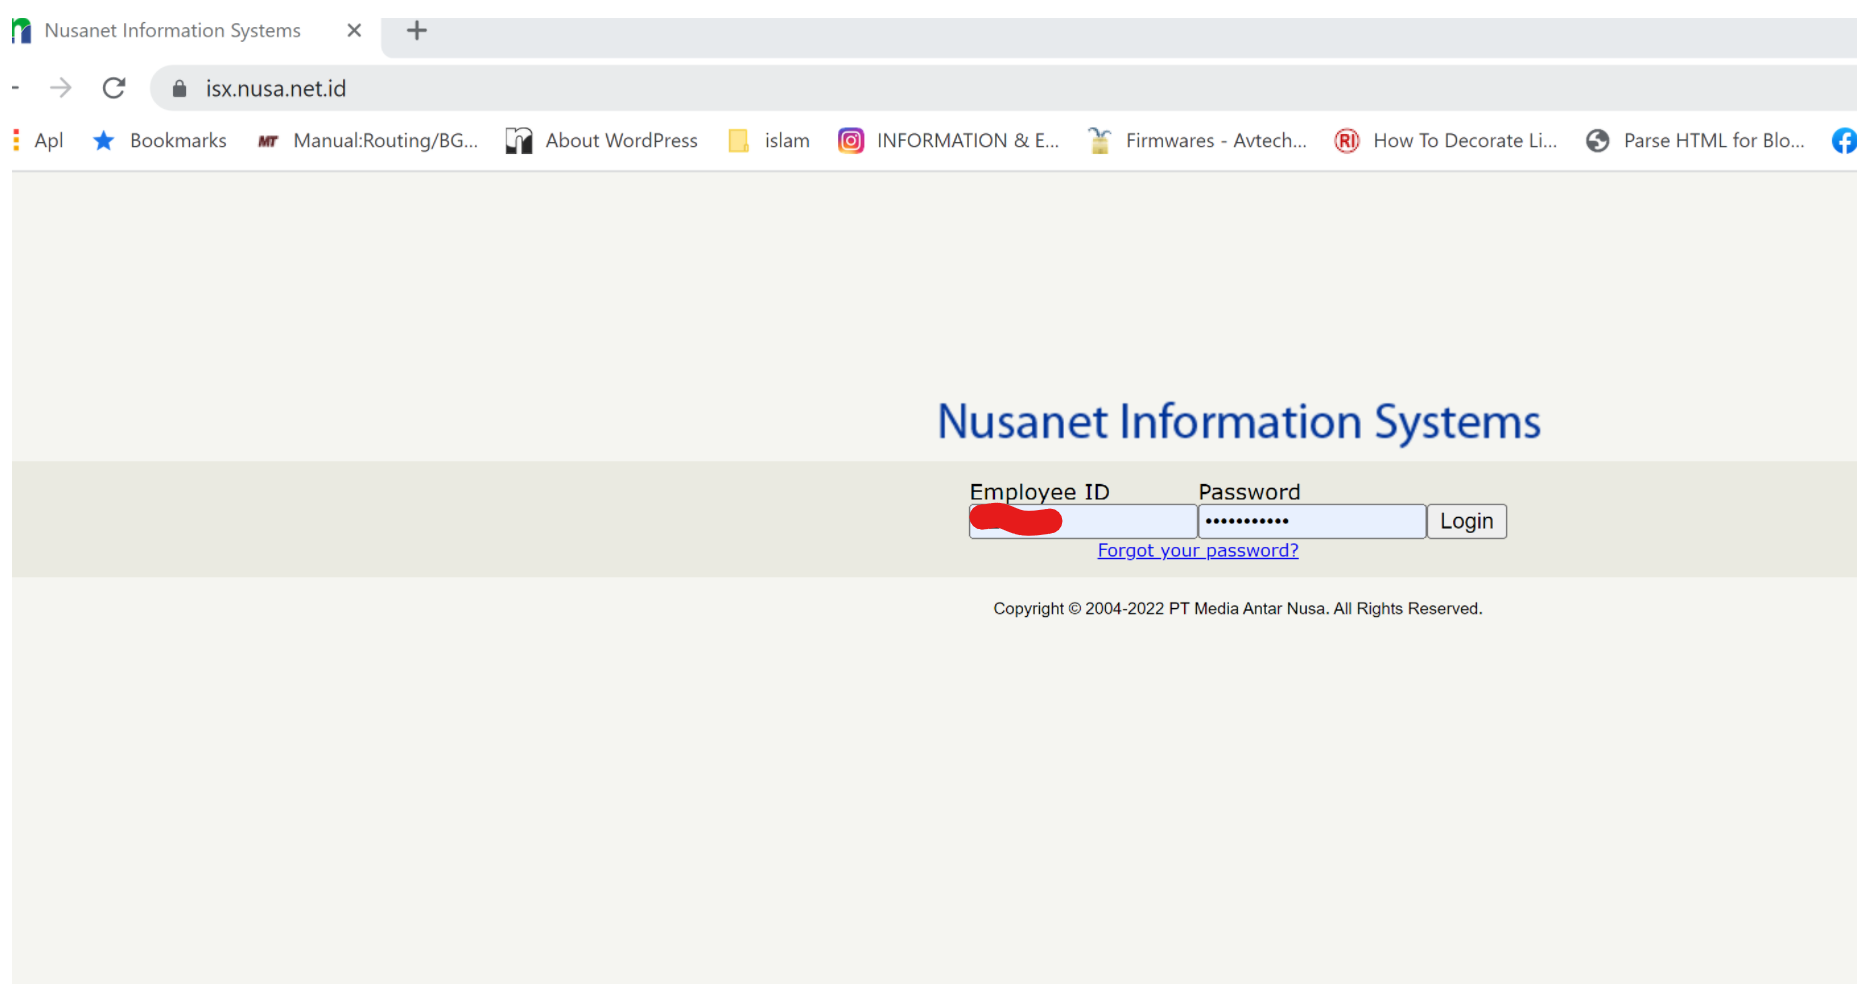Viewport: 1867px width, 1000px height.
Task: Reload the page with refresh icon
Action: click(114, 88)
